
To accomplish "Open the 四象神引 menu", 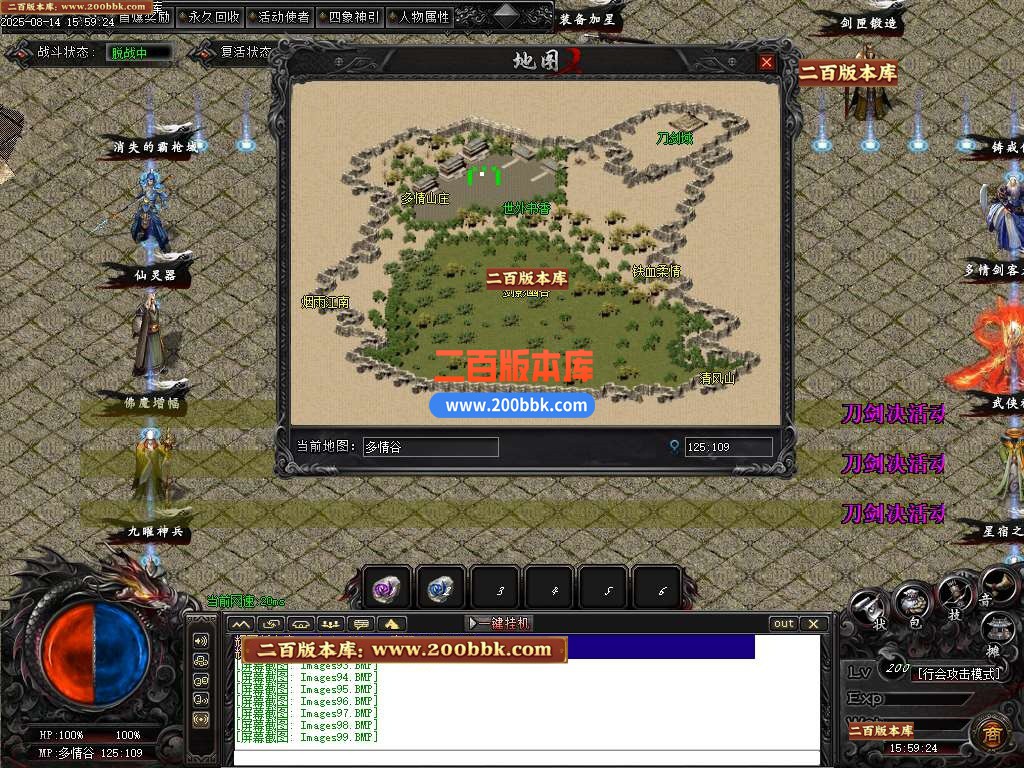I will coord(350,17).
